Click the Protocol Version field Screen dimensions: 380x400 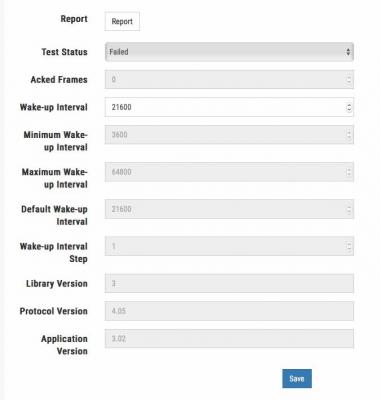click(x=229, y=311)
